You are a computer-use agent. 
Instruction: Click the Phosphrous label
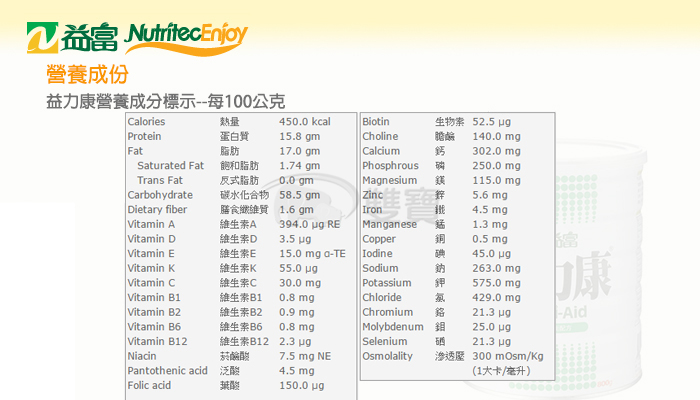390,166
